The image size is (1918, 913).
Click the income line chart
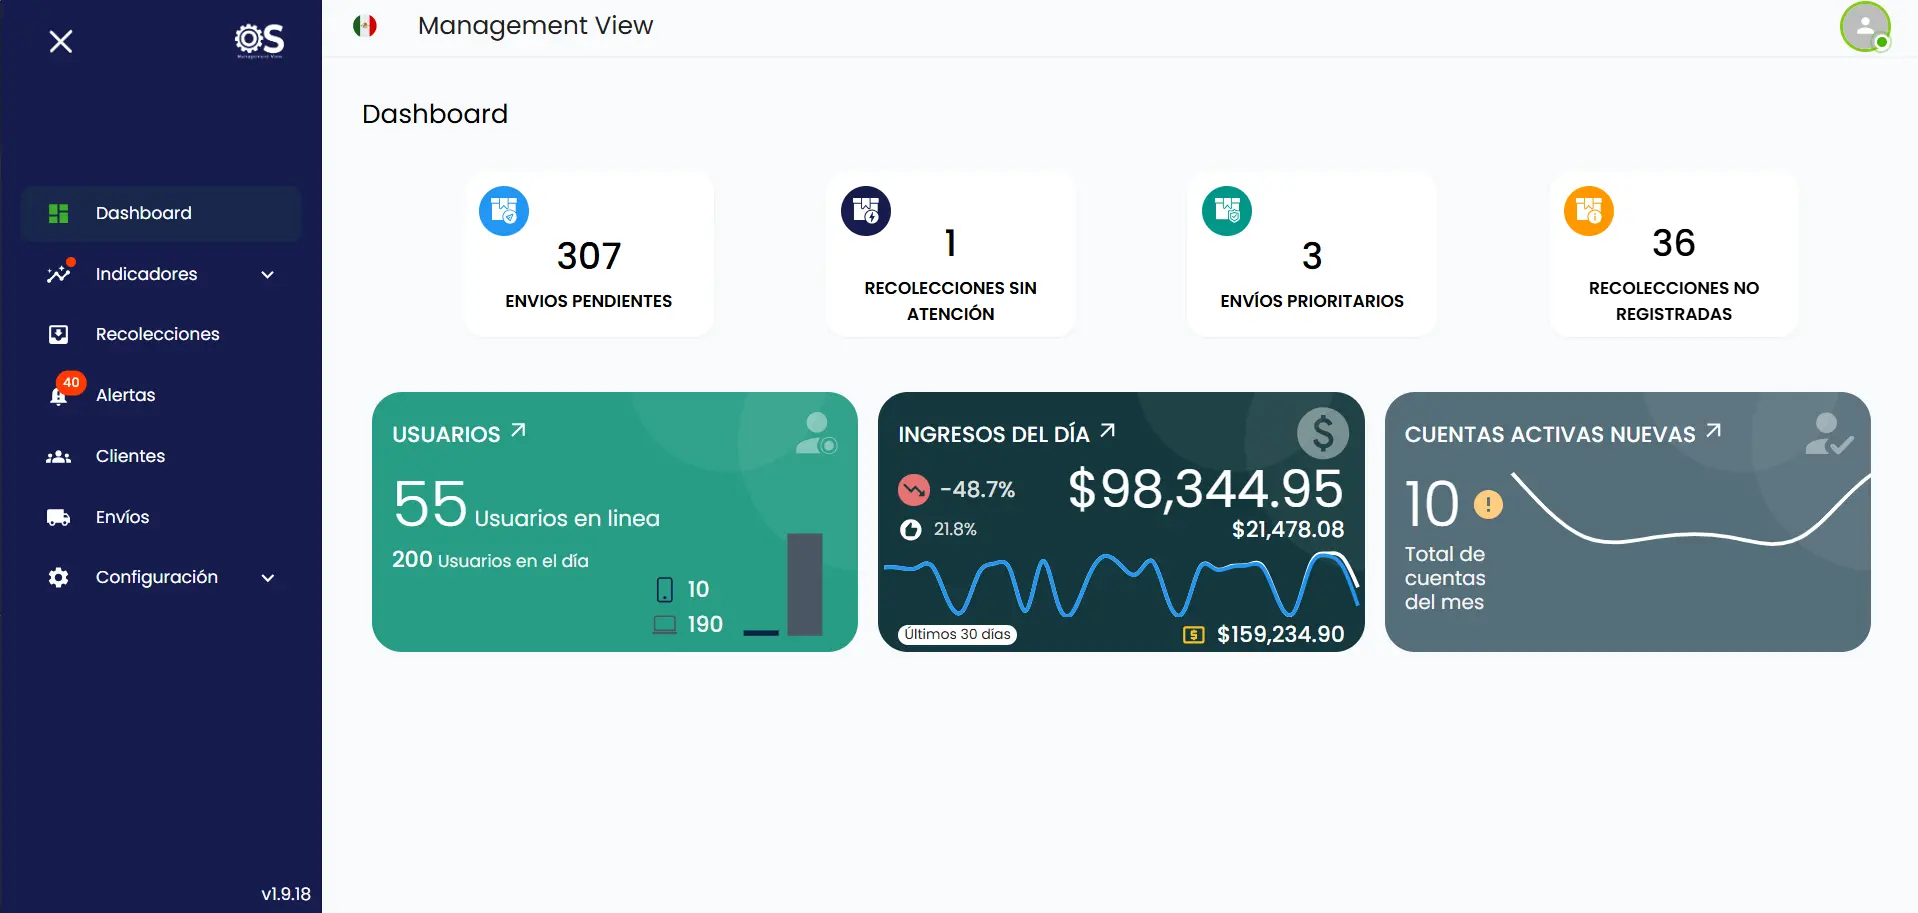(1121, 585)
